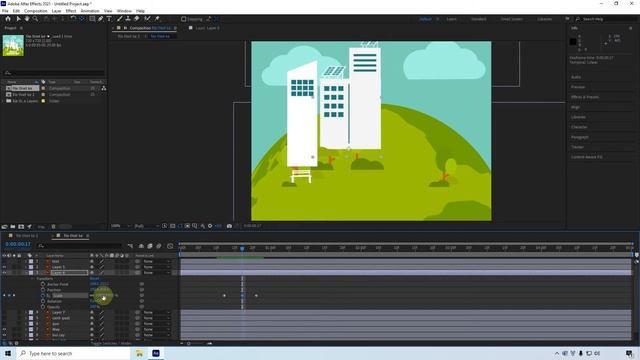Open the Graph Editor icon in timeline
Screen dimensions: 640x360
tap(170, 246)
